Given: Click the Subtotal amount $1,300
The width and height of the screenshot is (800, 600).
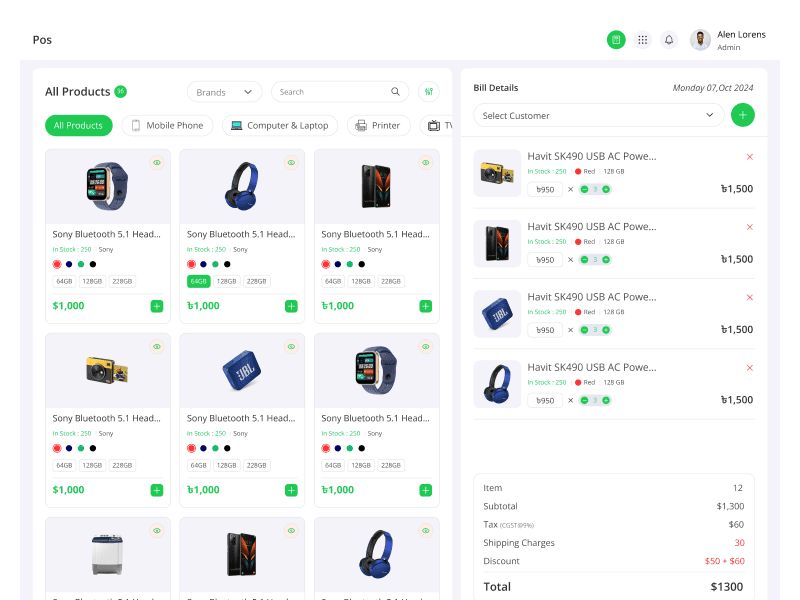Looking at the screenshot, I should pyautogui.click(x=730, y=506).
